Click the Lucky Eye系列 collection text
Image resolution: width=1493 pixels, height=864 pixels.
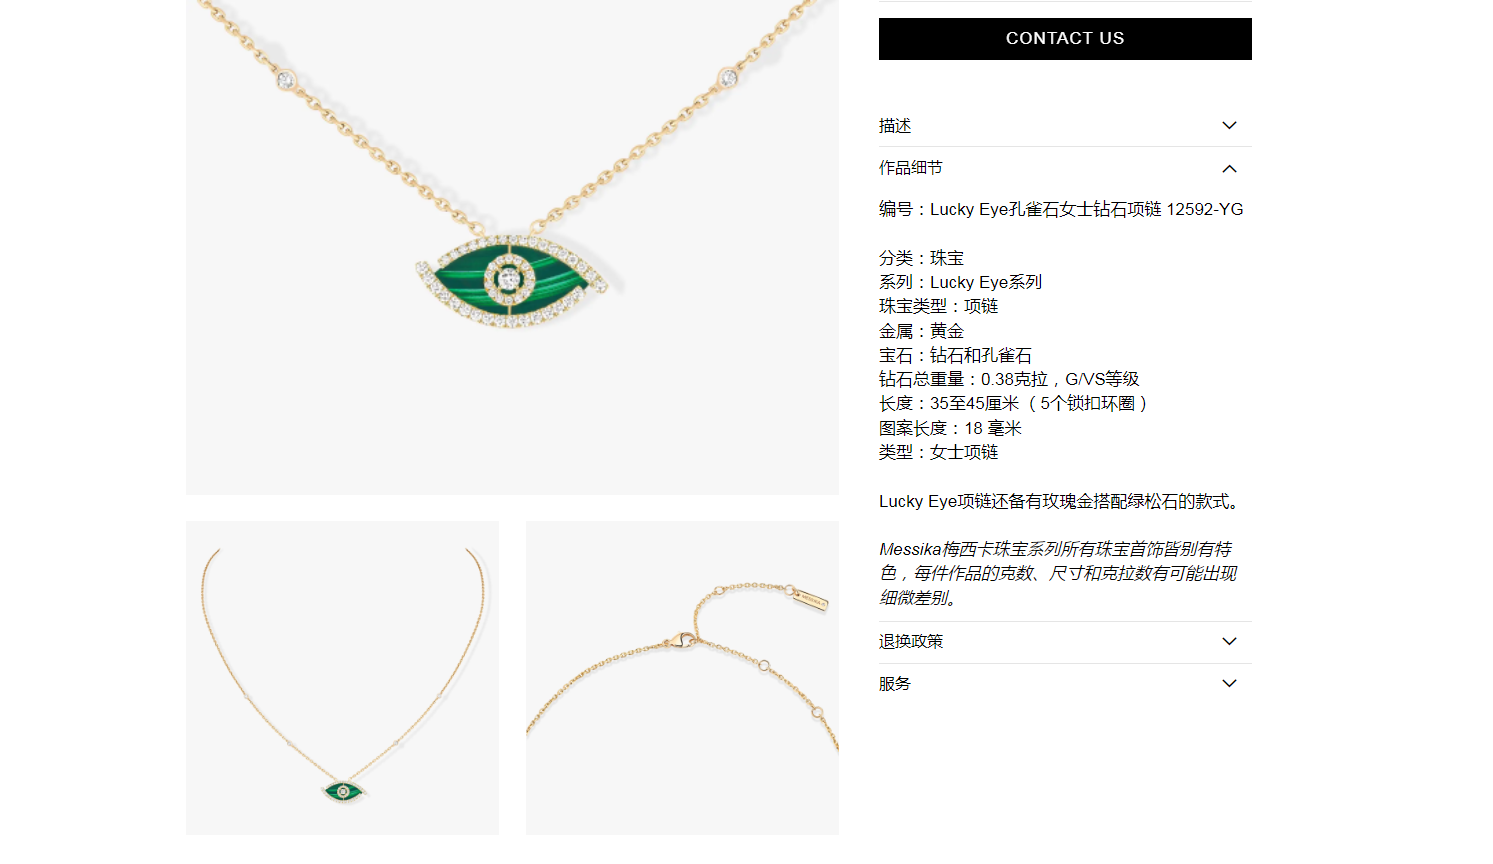point(986,283)
